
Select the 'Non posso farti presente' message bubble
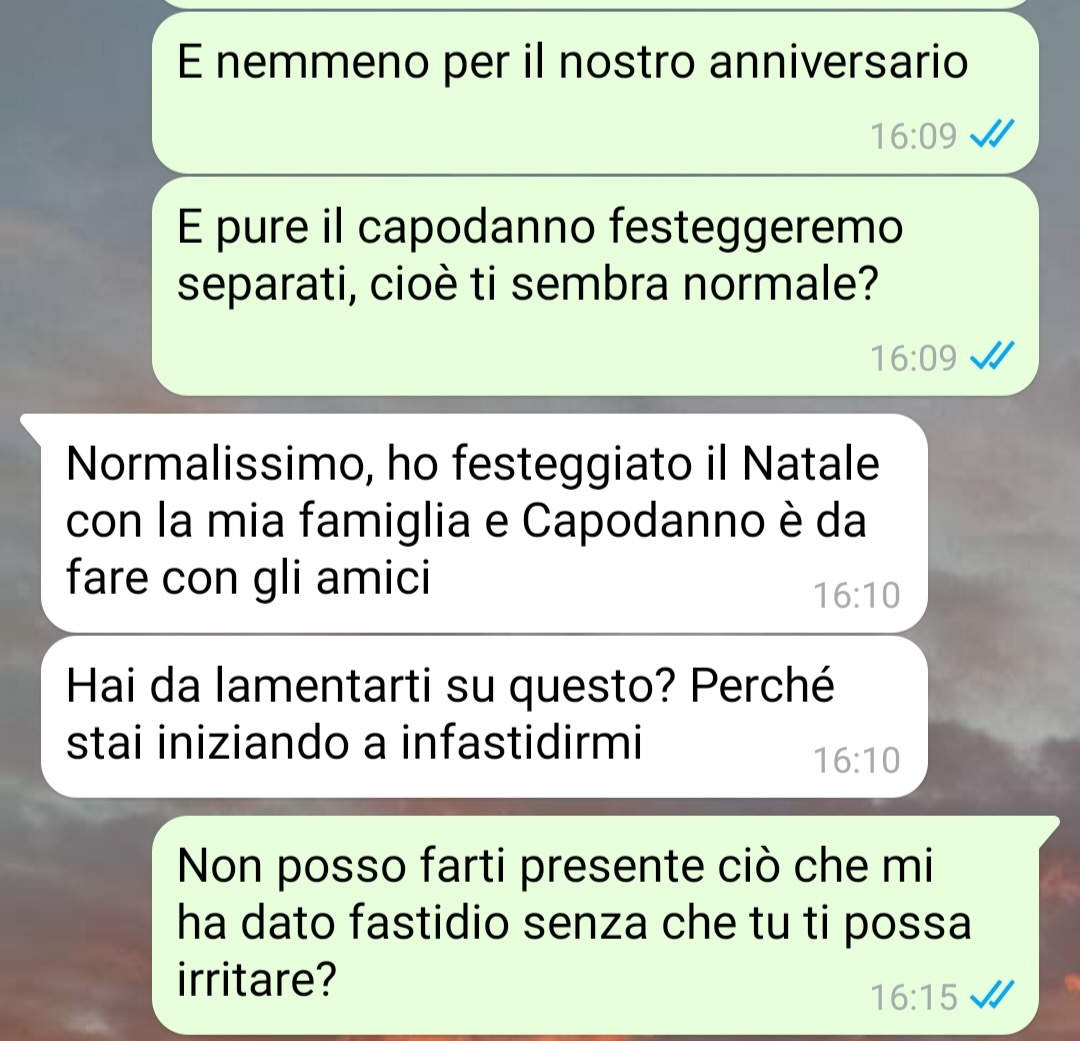[x=595, y=925]
